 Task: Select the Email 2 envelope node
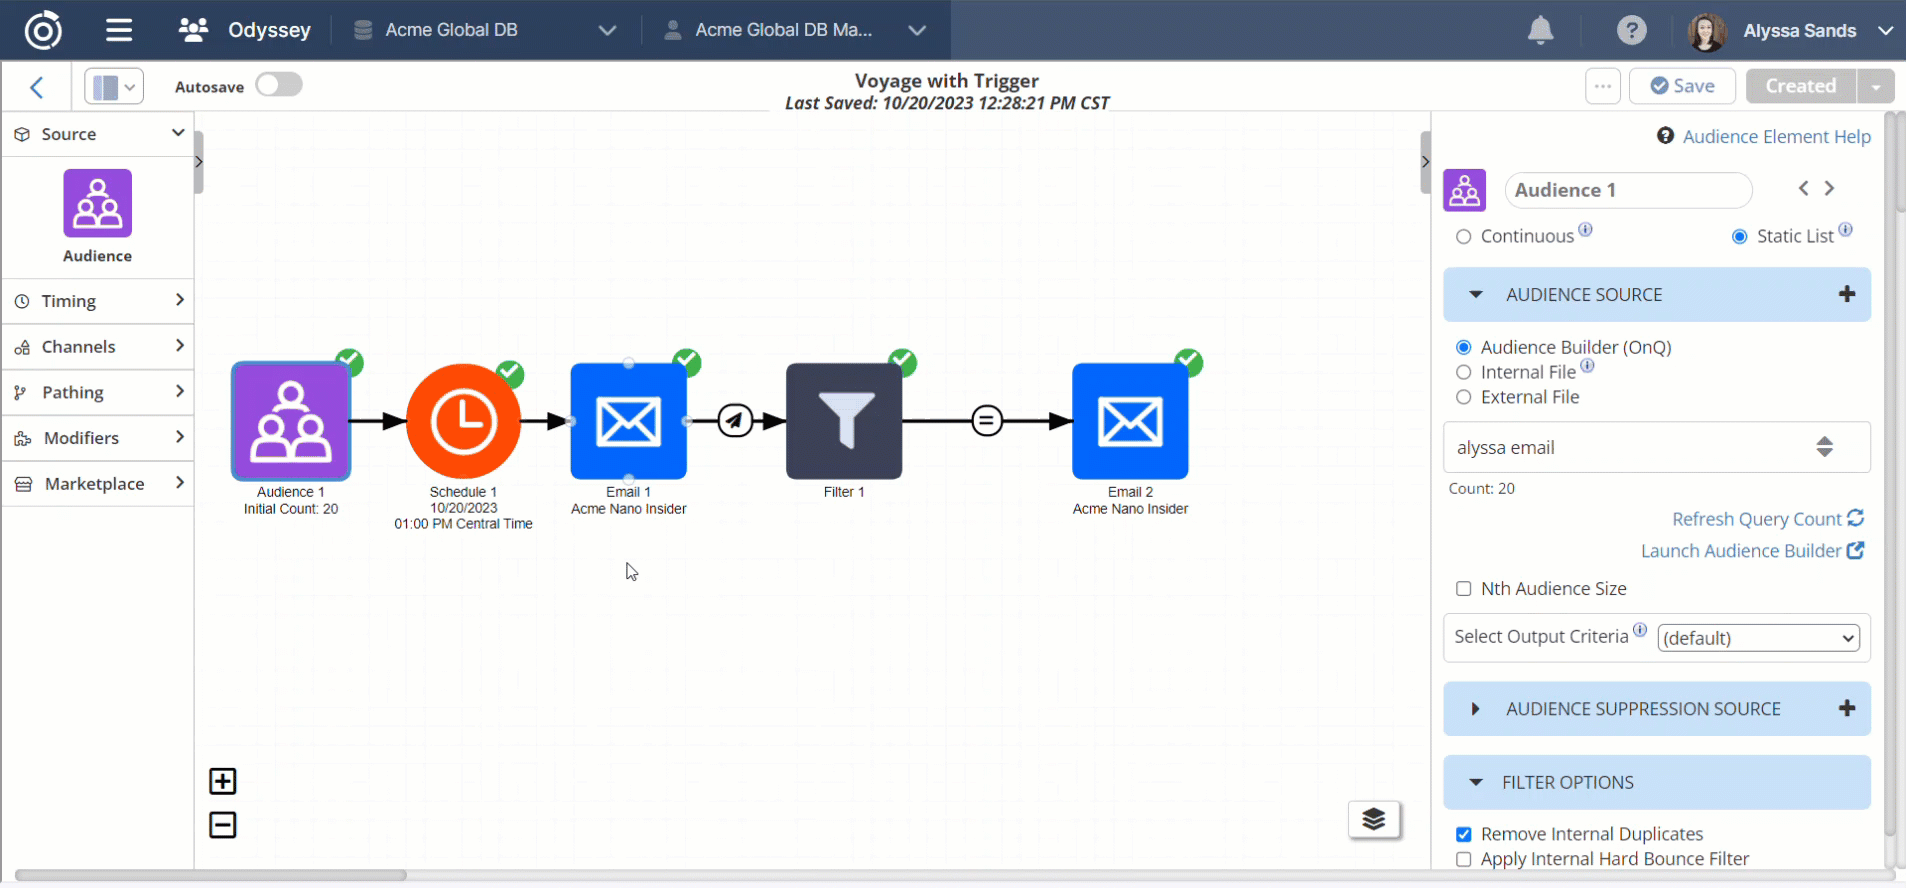tap(1129, 421)
